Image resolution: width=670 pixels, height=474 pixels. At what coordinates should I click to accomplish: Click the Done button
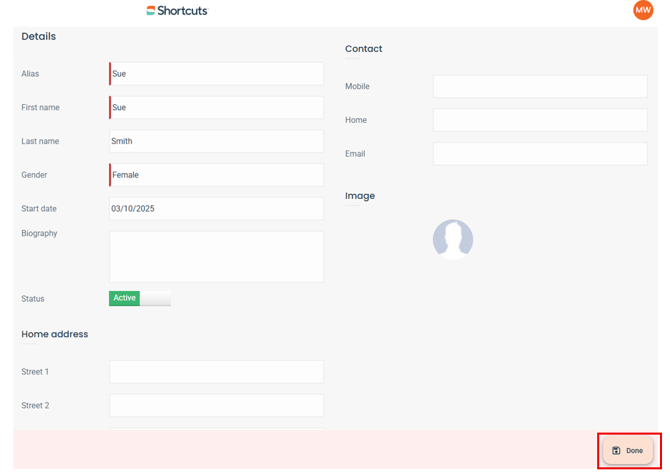pyautogui.click(x=628, y=451)
